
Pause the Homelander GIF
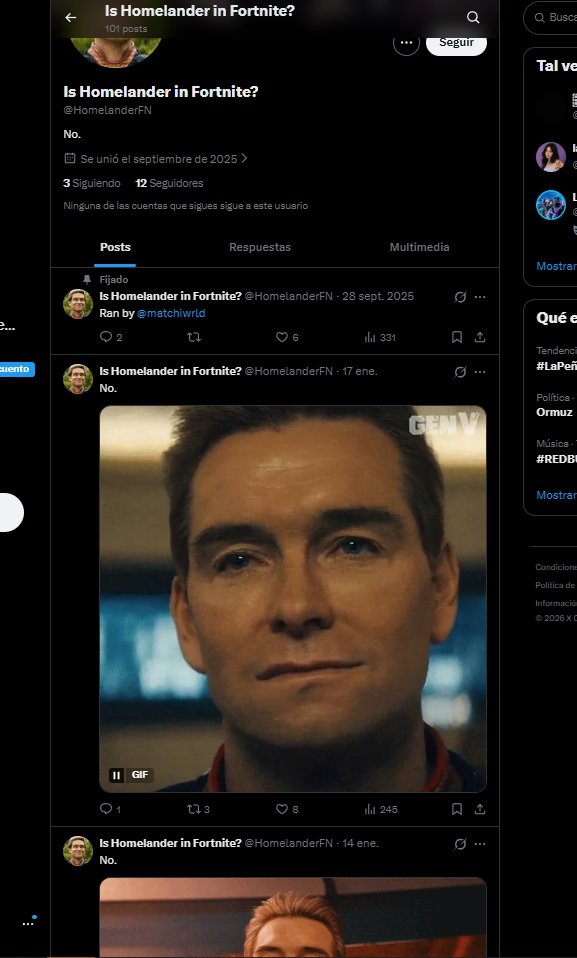click(116, 775)
